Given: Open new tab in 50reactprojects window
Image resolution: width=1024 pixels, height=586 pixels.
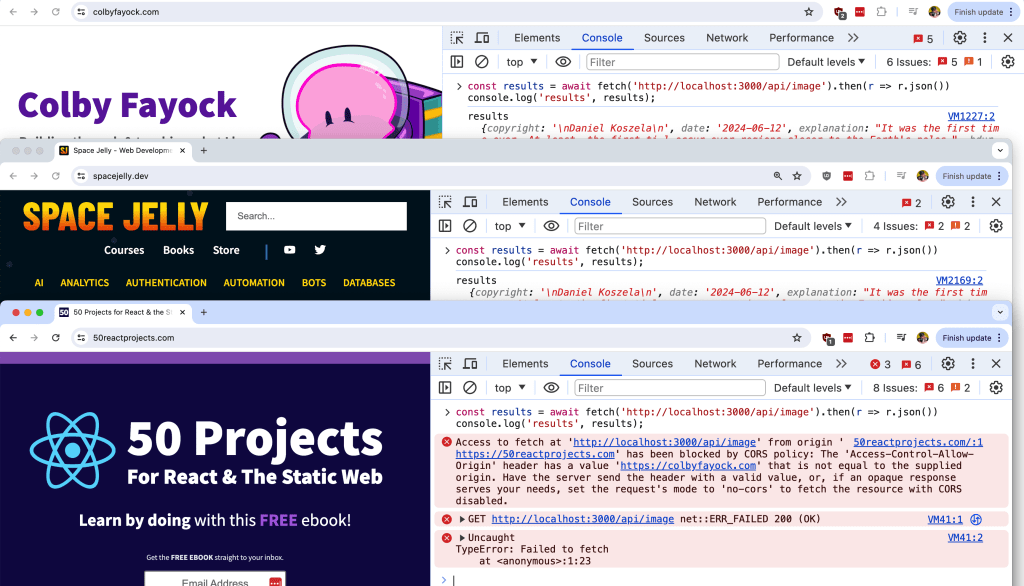Looking at the screenshot, I should 204,312.
